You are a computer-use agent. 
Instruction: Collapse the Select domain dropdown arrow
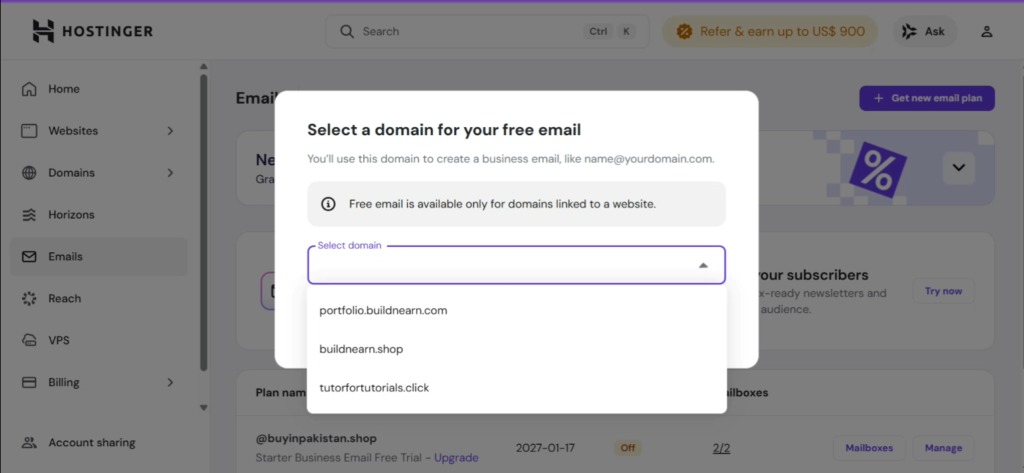pyautogui.click(x=703, y=266)
